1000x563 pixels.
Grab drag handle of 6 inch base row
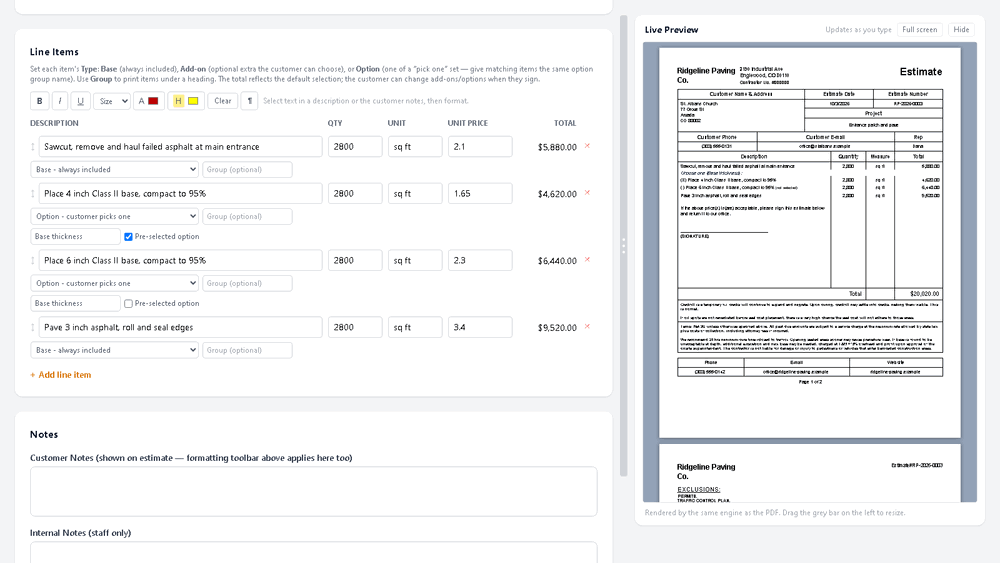tap(33, 261)
